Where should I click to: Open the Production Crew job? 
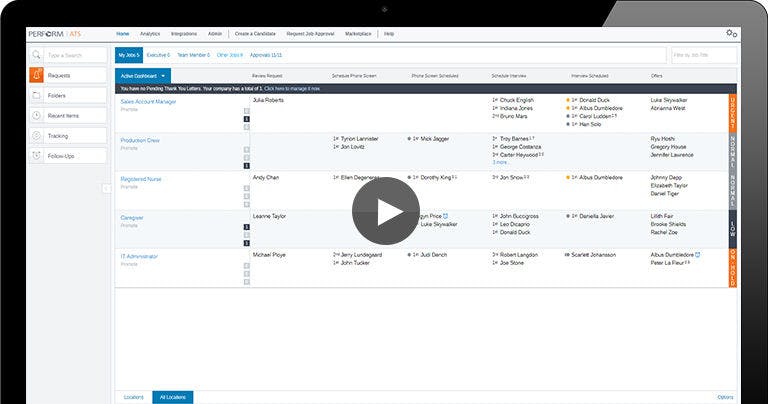coord(140,141)
